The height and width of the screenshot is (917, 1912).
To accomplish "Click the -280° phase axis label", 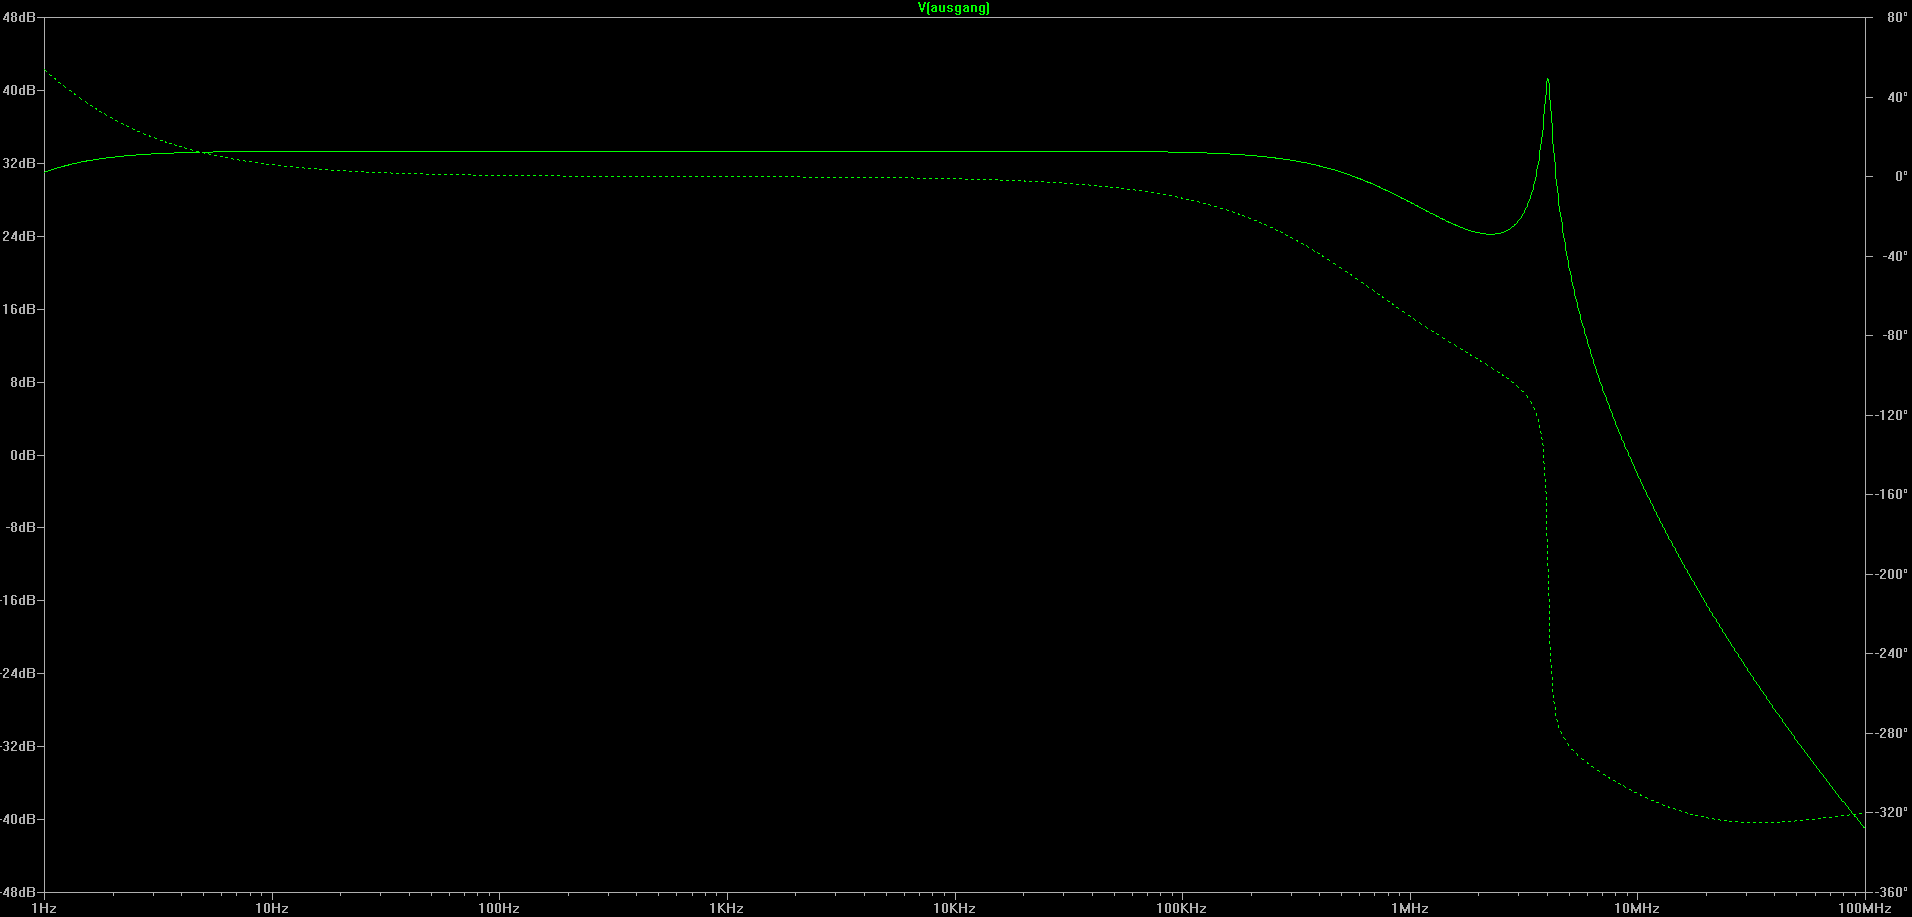I will click(1892, 733).
